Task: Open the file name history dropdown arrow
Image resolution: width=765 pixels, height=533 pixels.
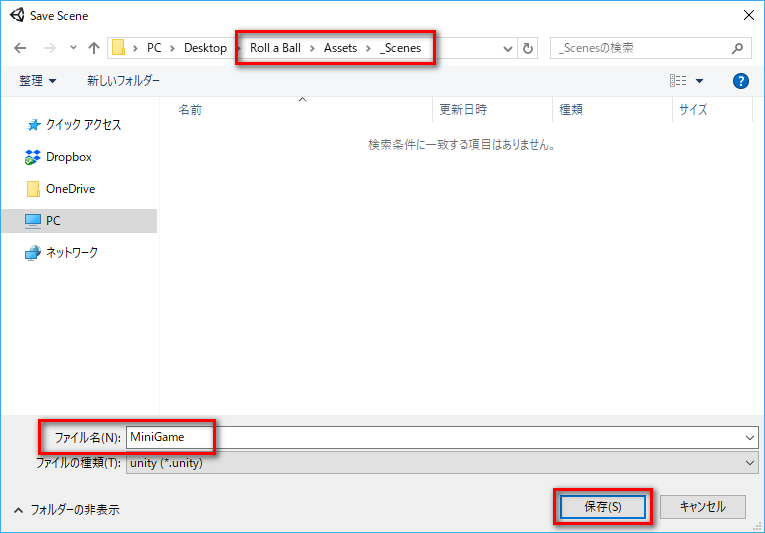Action: [x=750, y=438]
